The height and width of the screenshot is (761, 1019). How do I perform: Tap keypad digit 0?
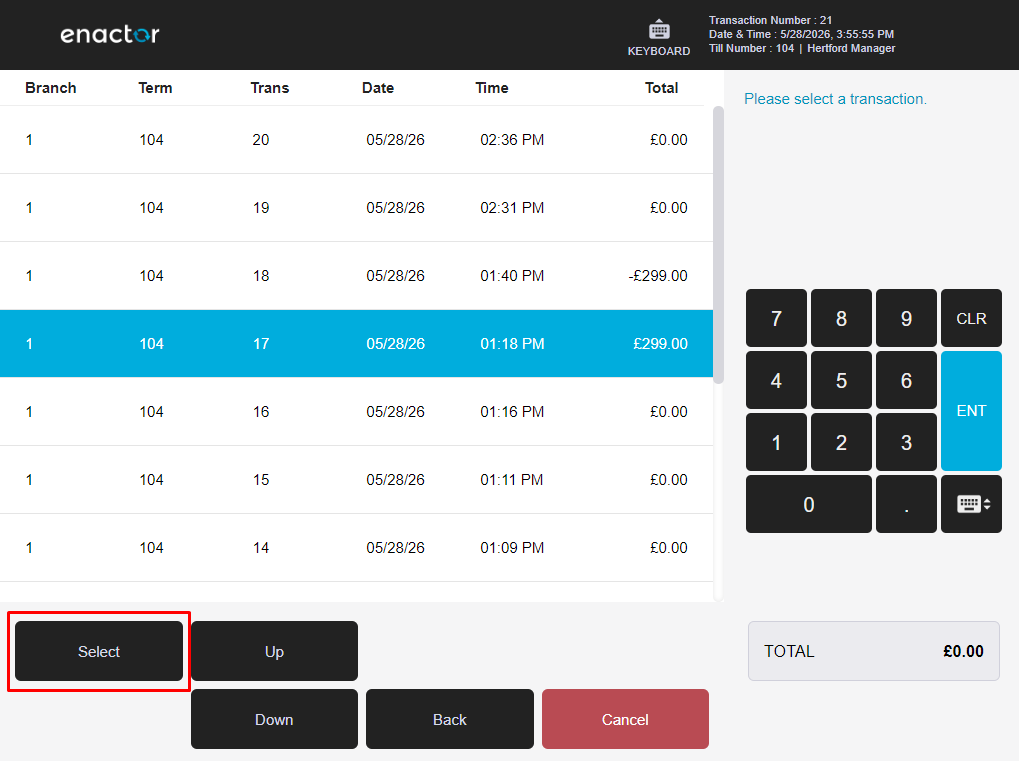pos(808,504)
